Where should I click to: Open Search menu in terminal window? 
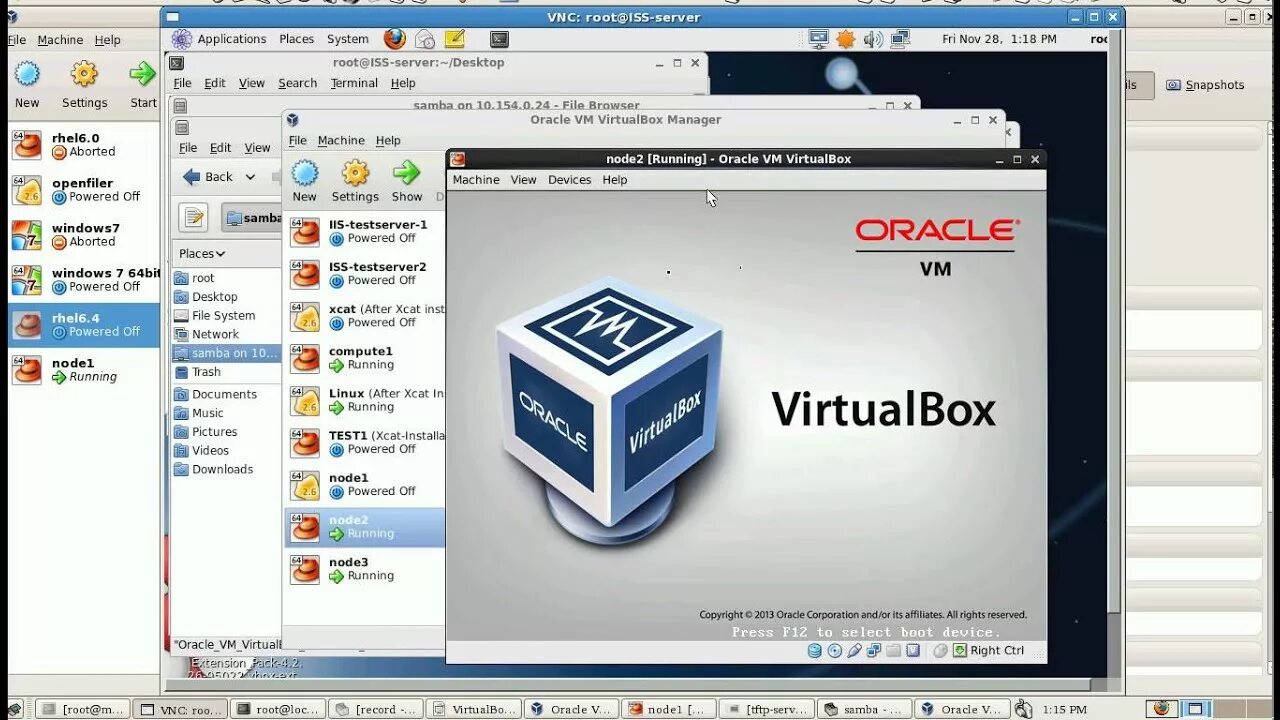(297, 83)
